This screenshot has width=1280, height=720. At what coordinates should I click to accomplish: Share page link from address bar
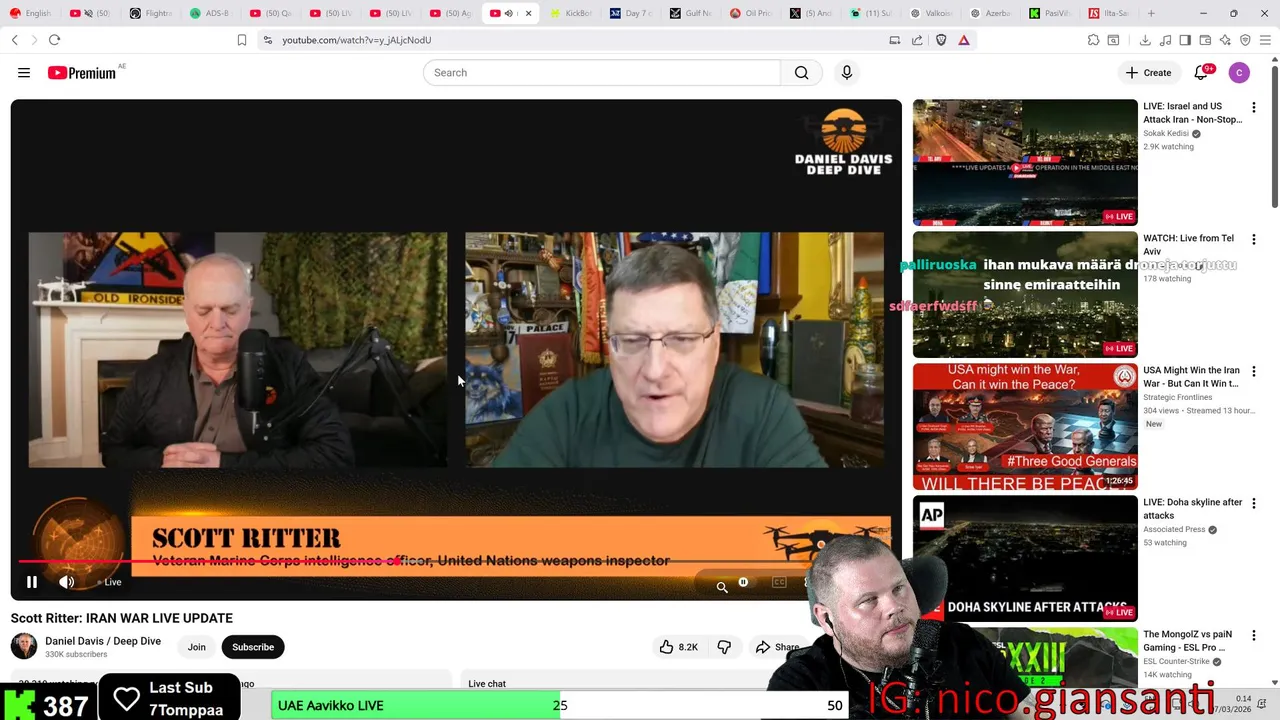pyautogui.click(x=917, y=40)
